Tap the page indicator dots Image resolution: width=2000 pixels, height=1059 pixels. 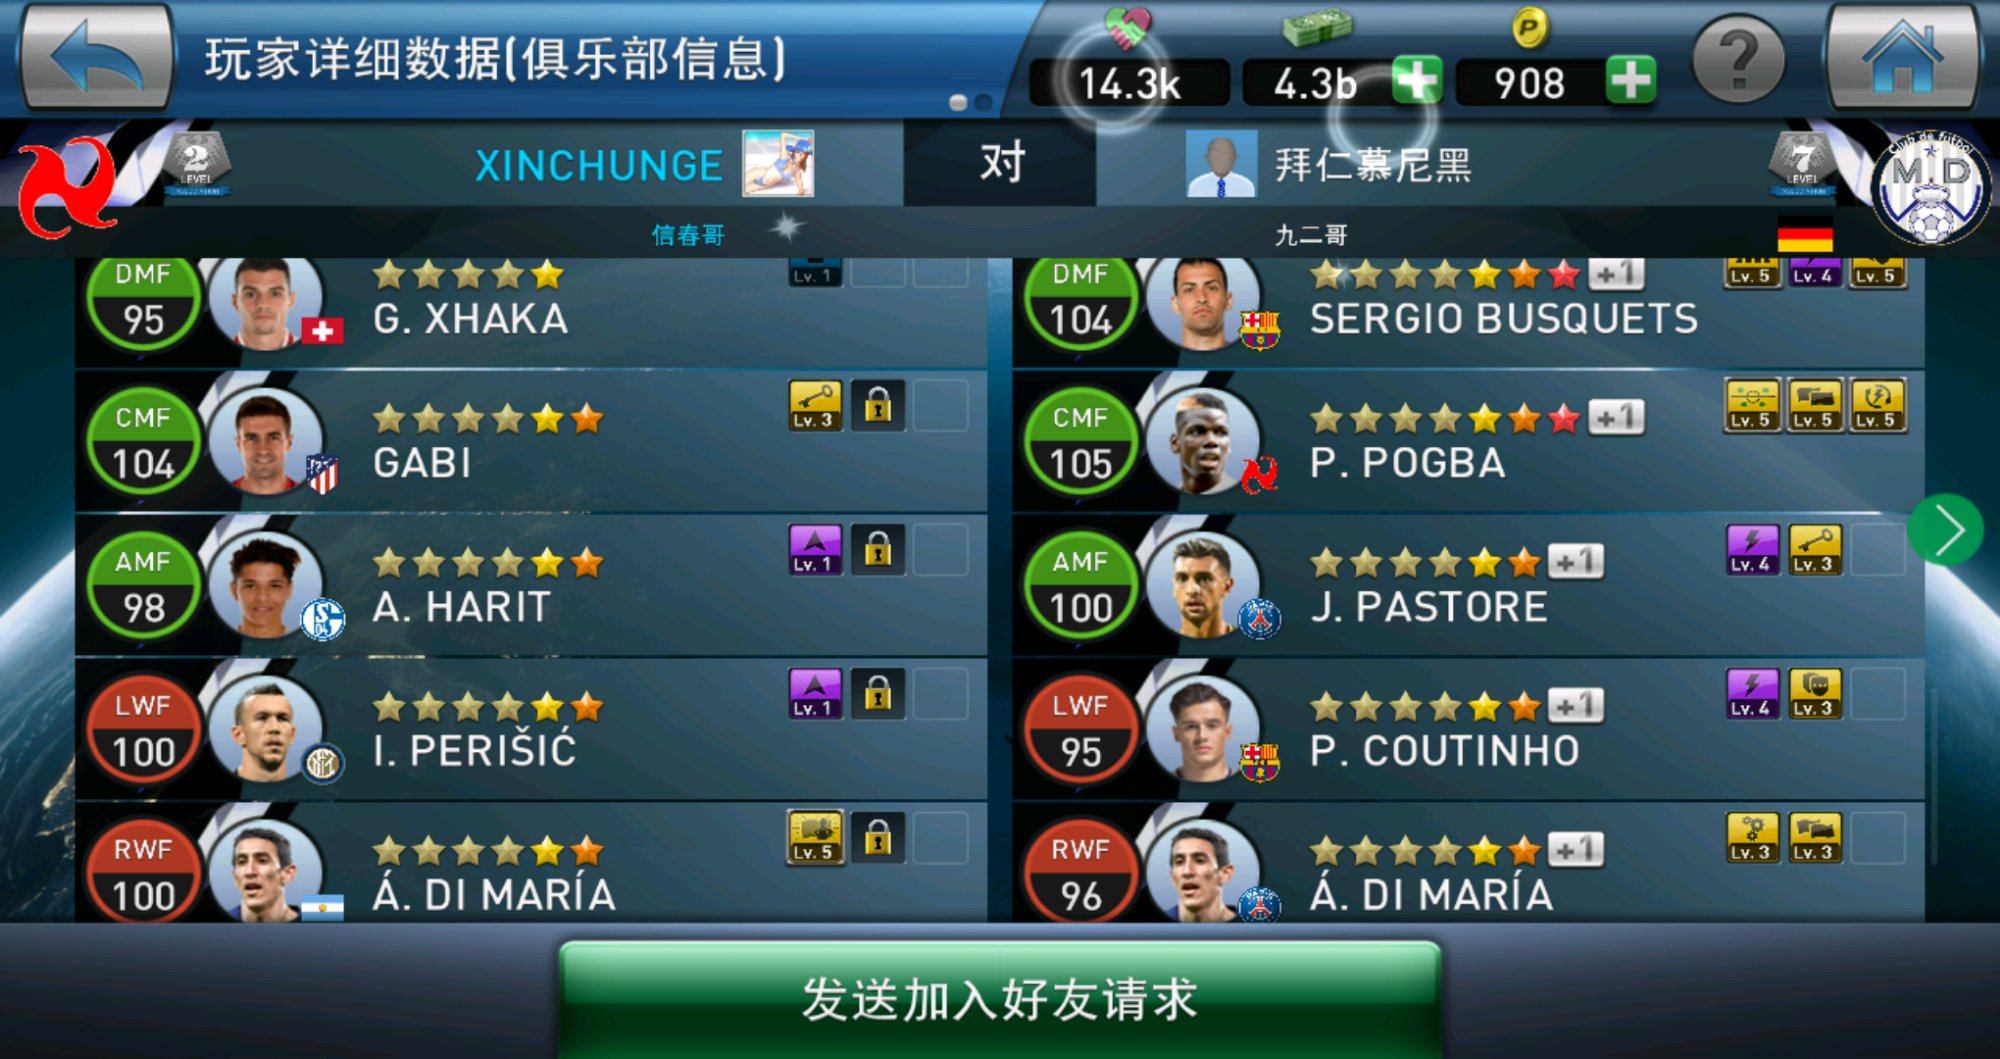point(970,102)
